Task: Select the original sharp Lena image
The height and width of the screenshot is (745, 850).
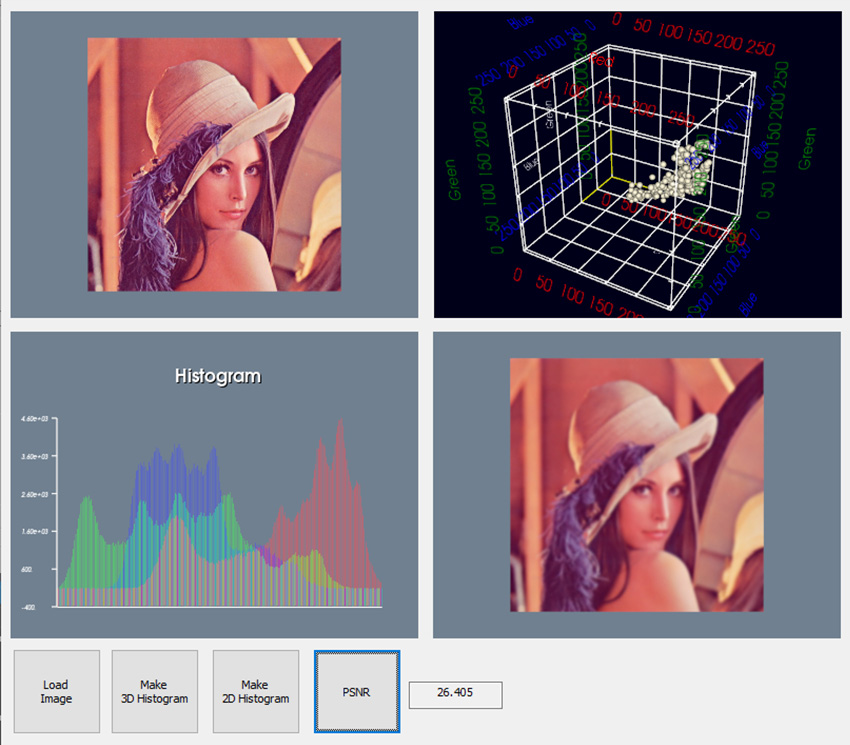Action: [214, 164]
